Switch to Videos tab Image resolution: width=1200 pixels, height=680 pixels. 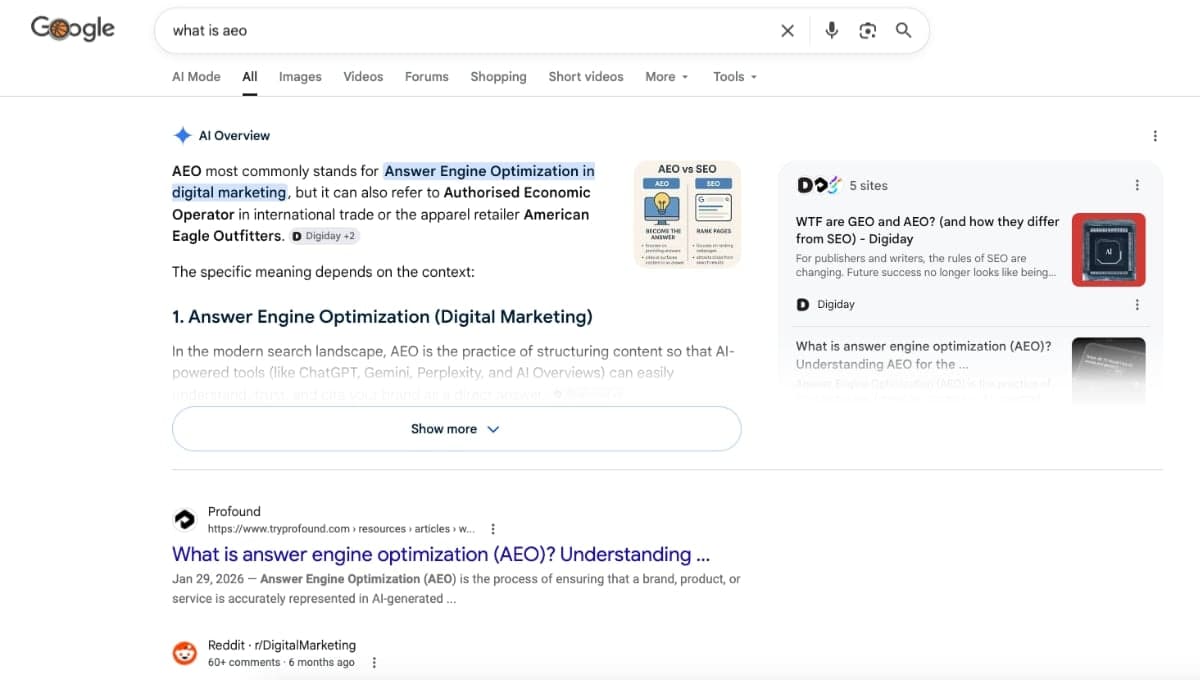(x=363, y=76)
